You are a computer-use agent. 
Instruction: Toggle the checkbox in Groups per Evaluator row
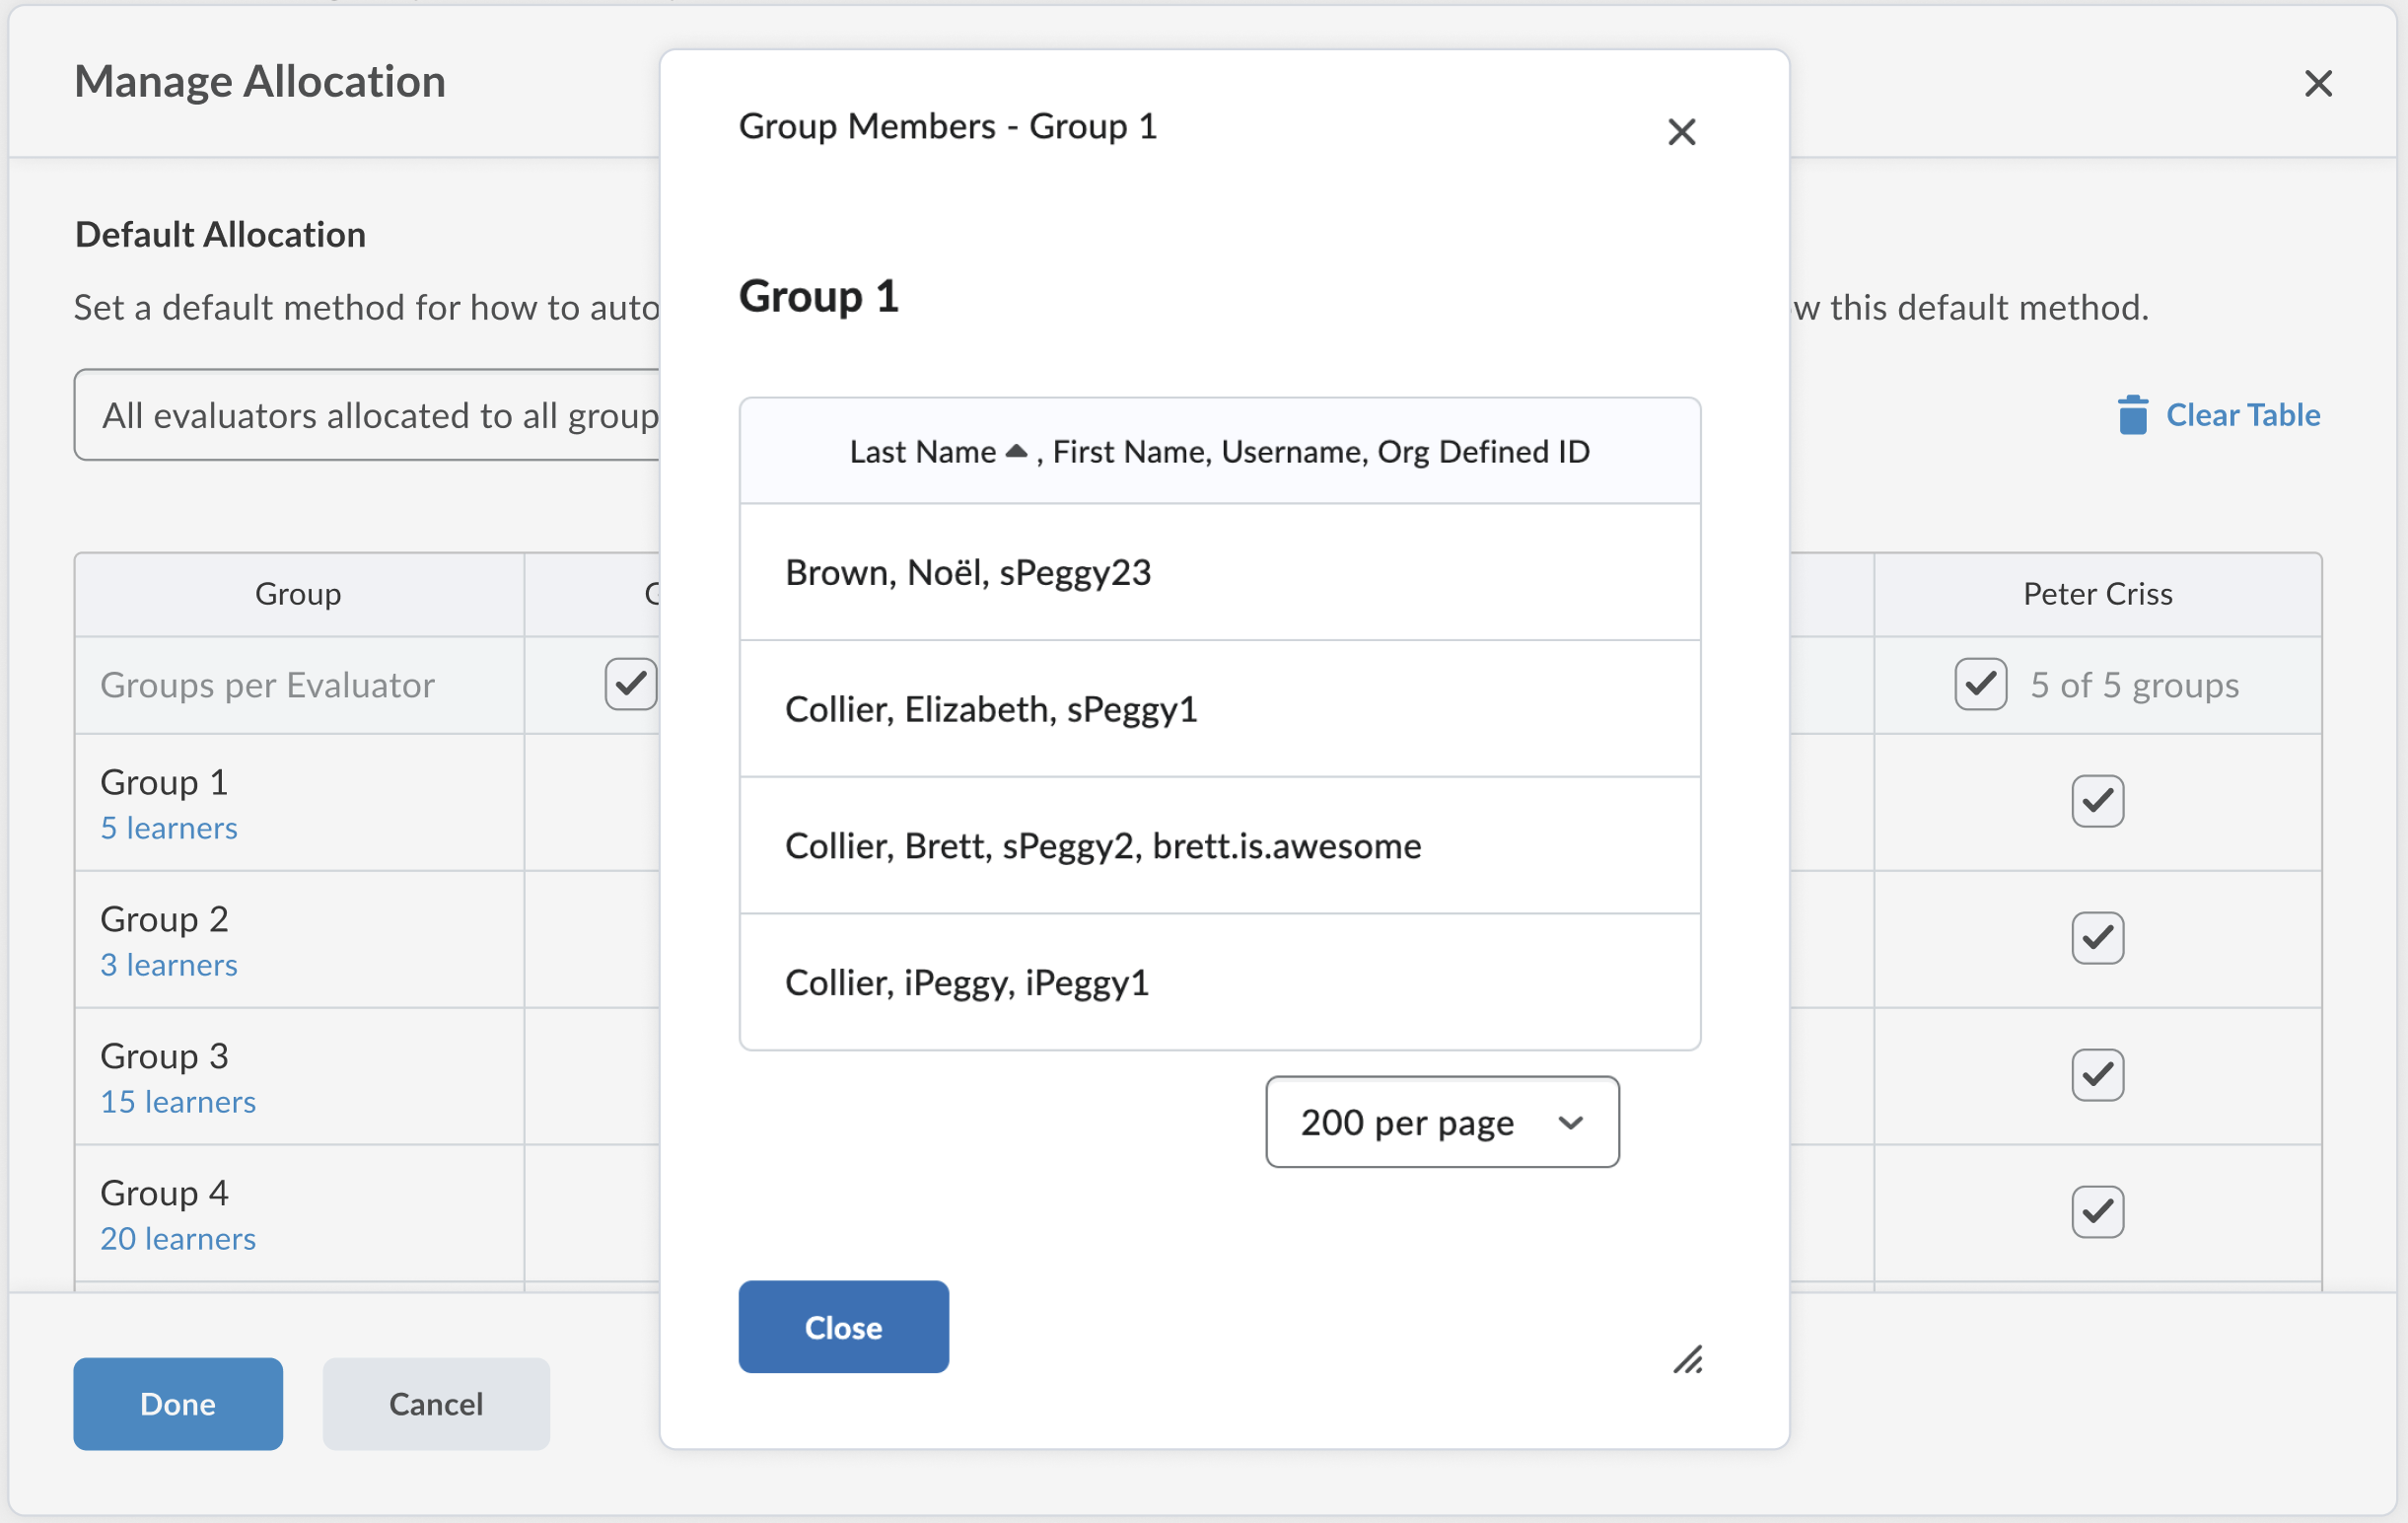click(x=630, y=685)
